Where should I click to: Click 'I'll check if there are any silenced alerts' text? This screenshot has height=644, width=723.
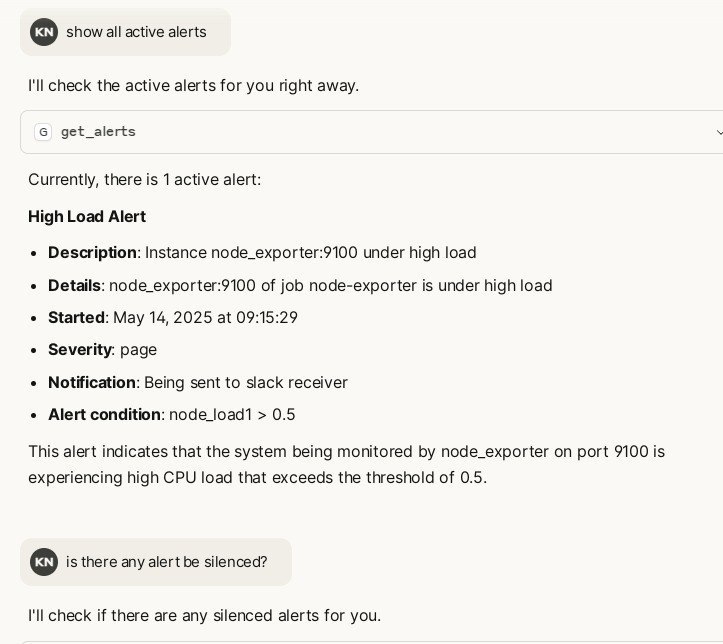(204, 615)
